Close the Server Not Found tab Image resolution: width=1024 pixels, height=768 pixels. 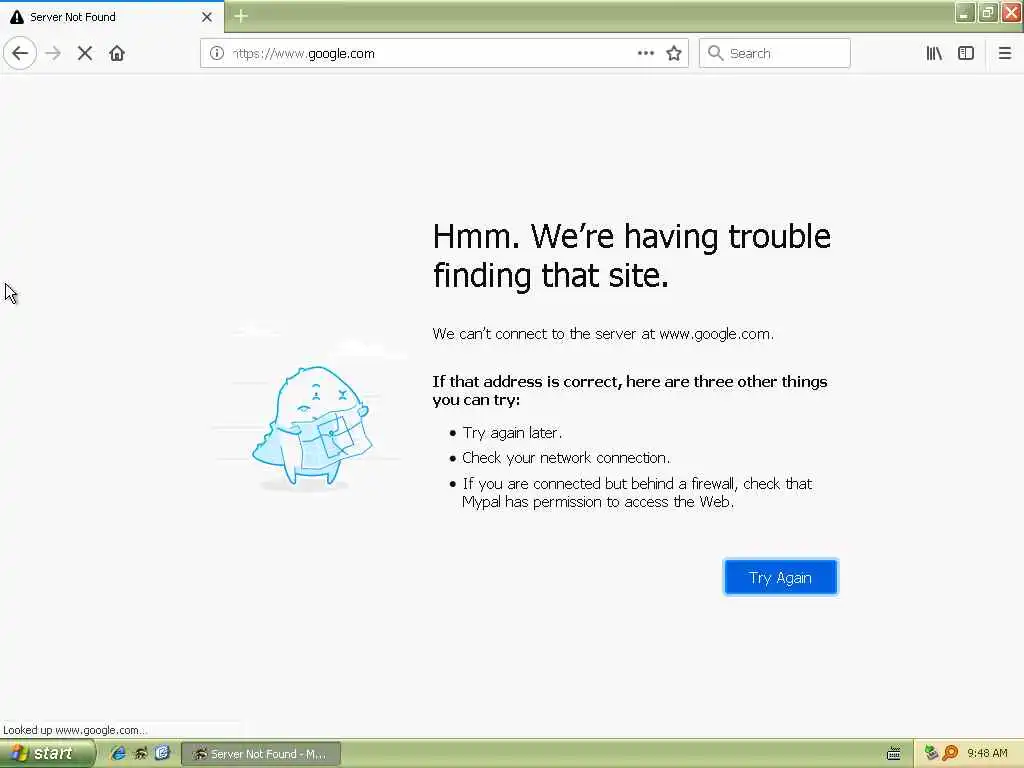pos(207,17)
